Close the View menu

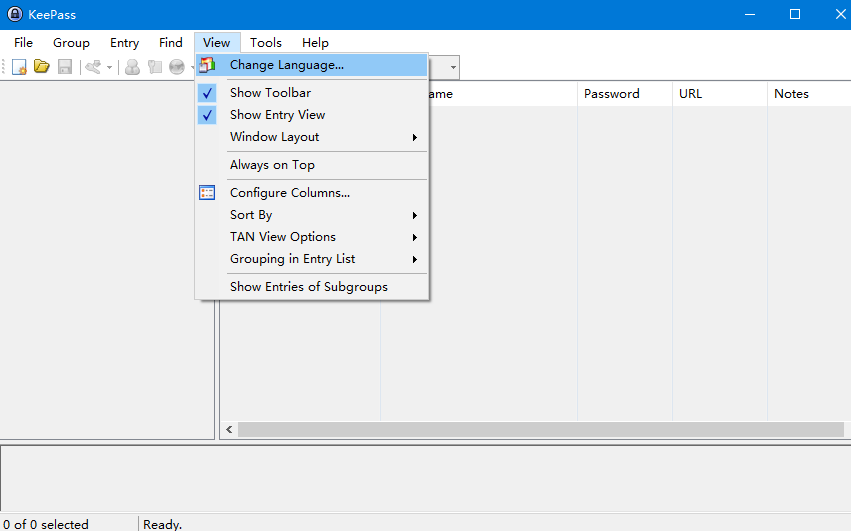click(217, 42)
